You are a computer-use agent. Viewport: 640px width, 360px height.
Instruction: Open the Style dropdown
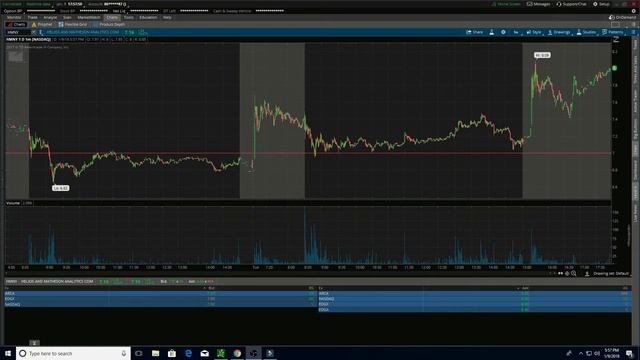(534, 32)
